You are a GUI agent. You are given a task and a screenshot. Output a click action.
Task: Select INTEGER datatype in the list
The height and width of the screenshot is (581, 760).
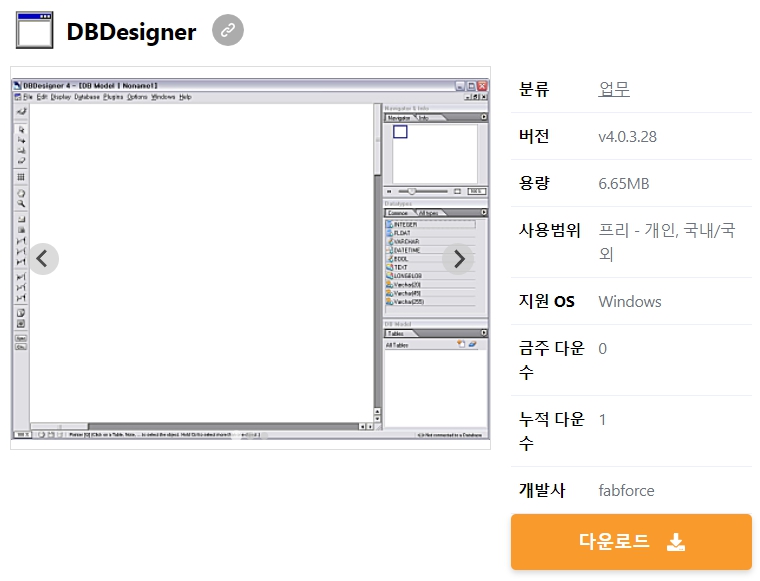click(430, 224)
